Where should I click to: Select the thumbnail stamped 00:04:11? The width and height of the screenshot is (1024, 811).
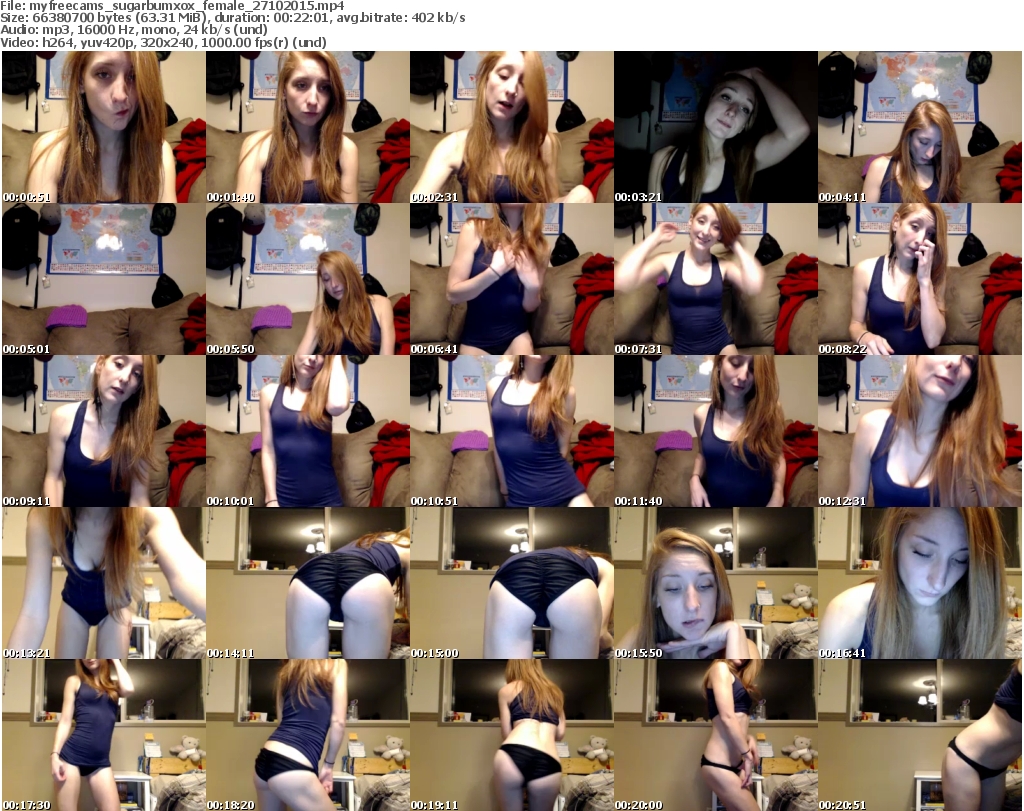click(x=920, y=127)
